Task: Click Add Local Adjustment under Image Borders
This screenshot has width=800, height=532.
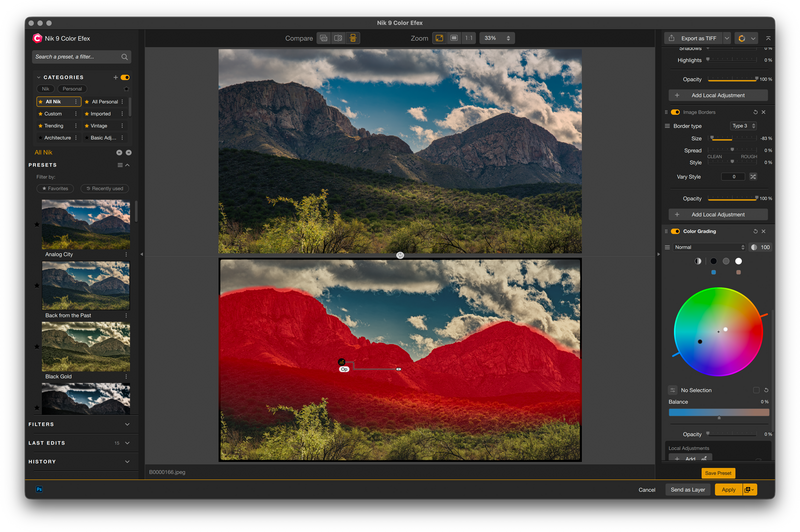Action: click(x=718, y=215)
